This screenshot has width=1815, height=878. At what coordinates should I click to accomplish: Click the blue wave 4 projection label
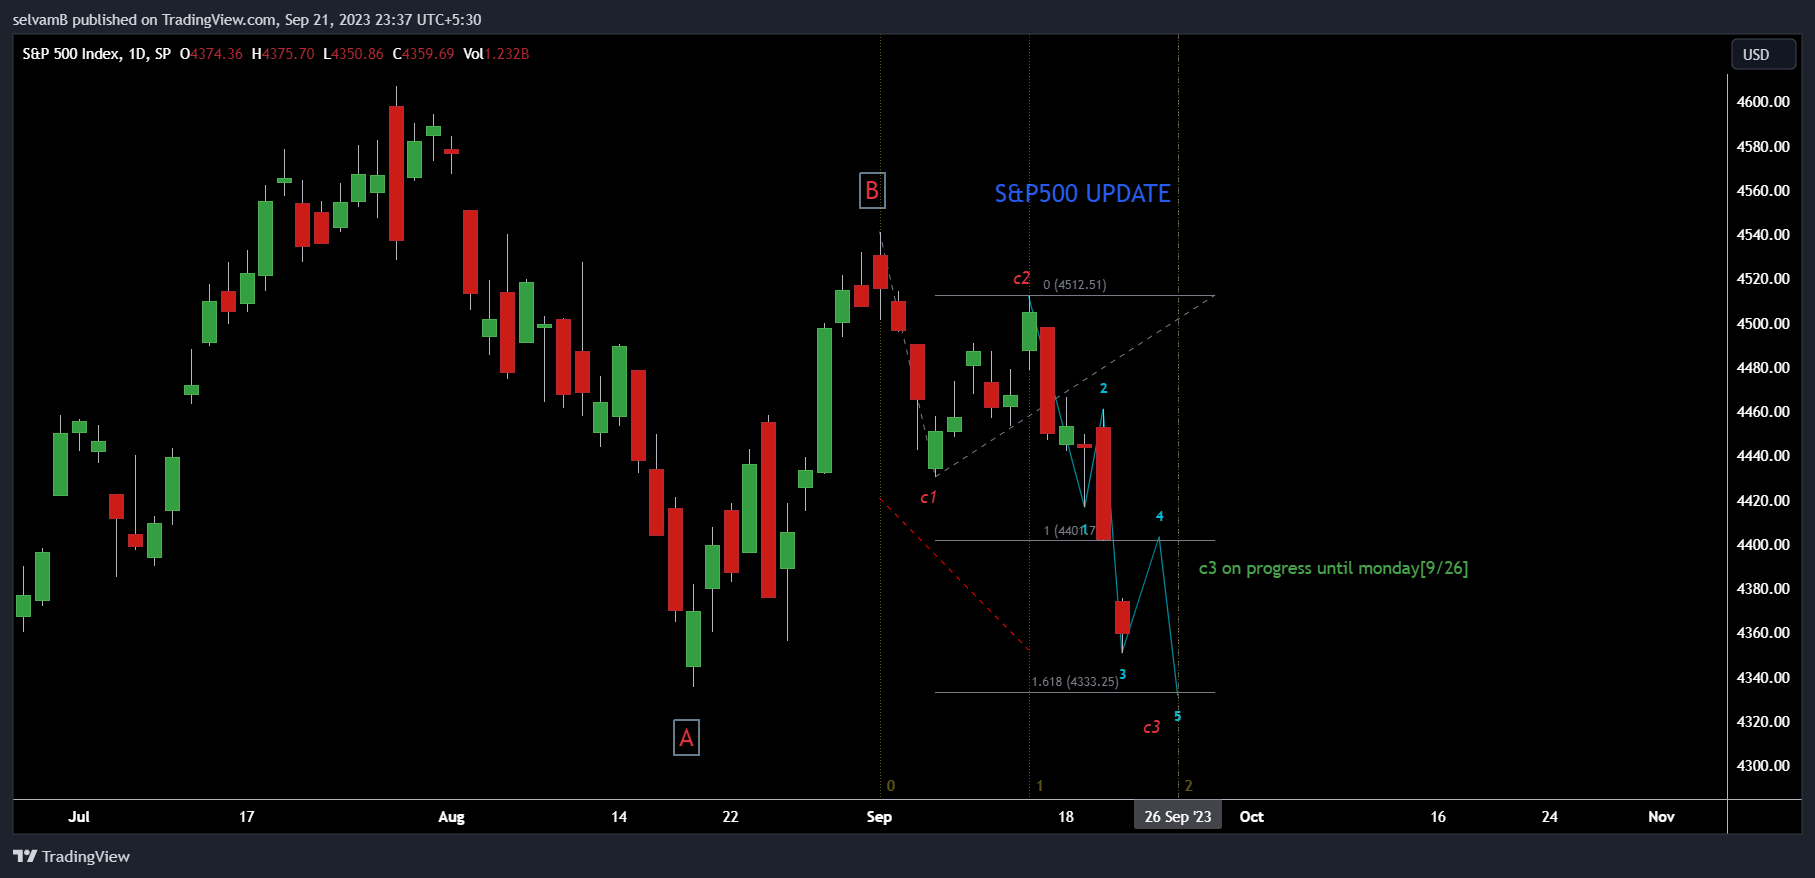1160,516
